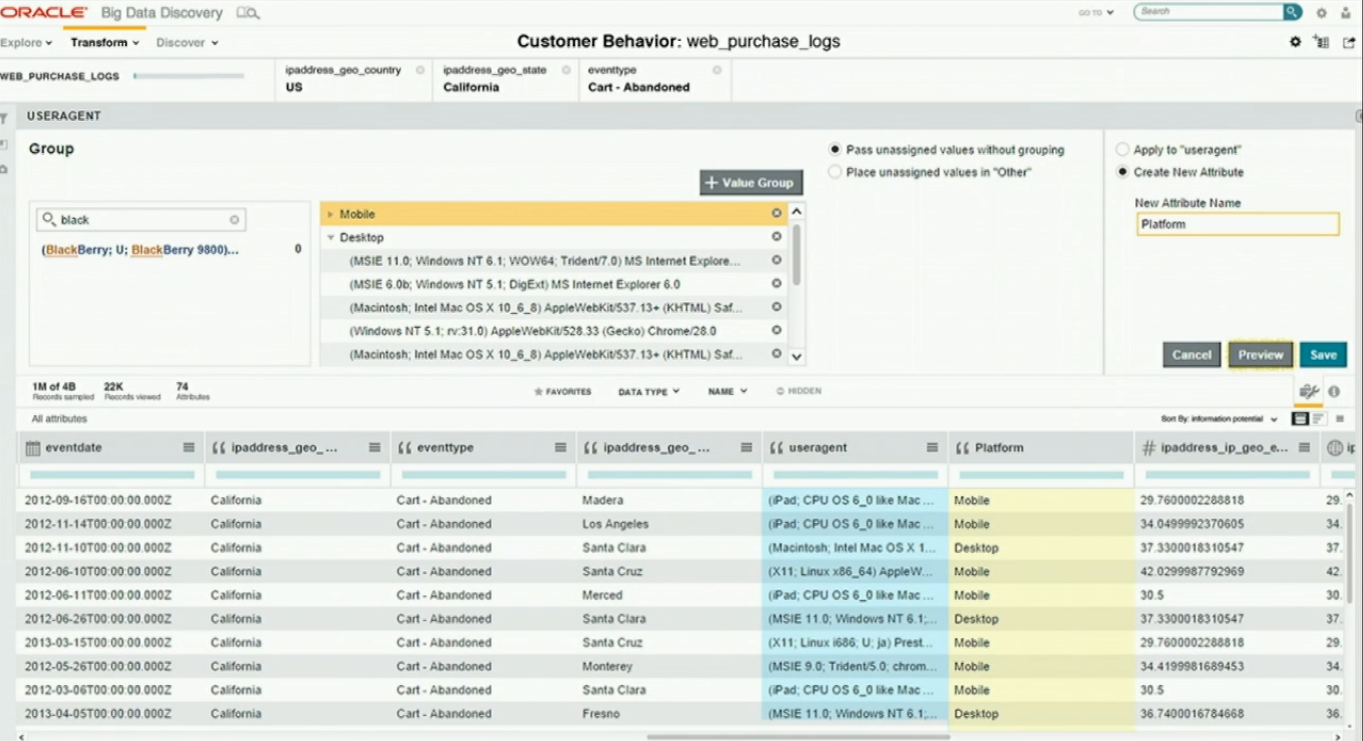Open the transform toolbox wrench icon

click(x=1308, y=392)
